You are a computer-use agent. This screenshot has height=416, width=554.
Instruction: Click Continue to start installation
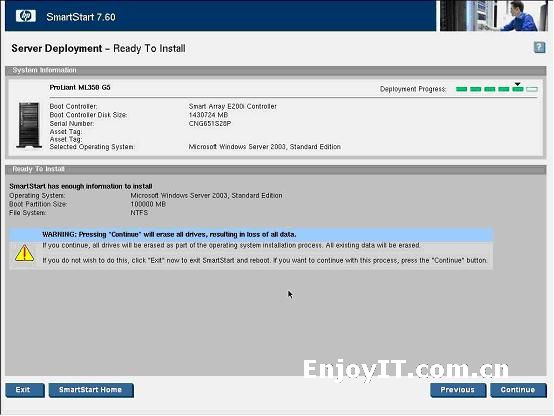518,390
